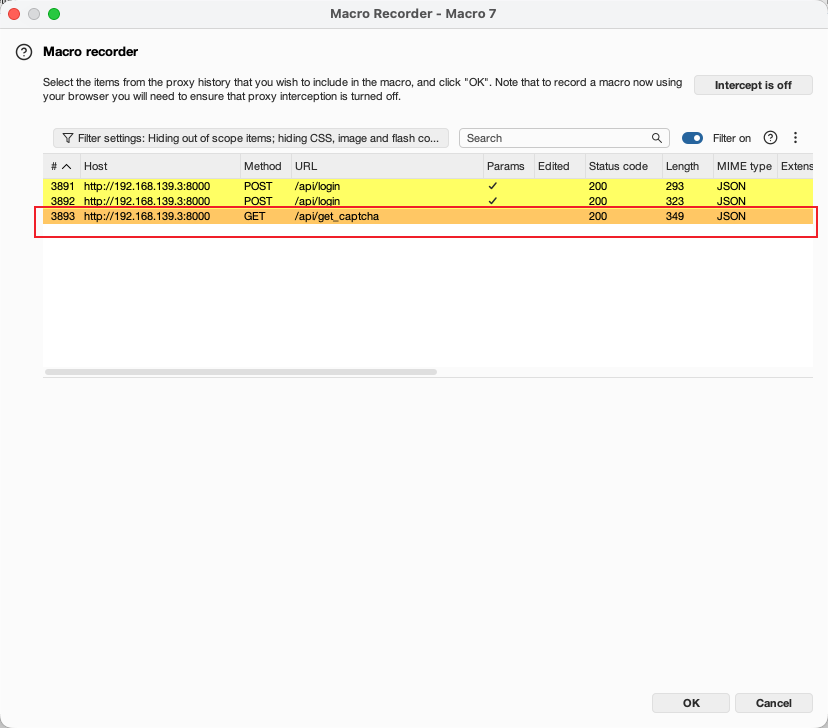Sort by Edited column header
The image size is (828, 728).
pos(560,166)
